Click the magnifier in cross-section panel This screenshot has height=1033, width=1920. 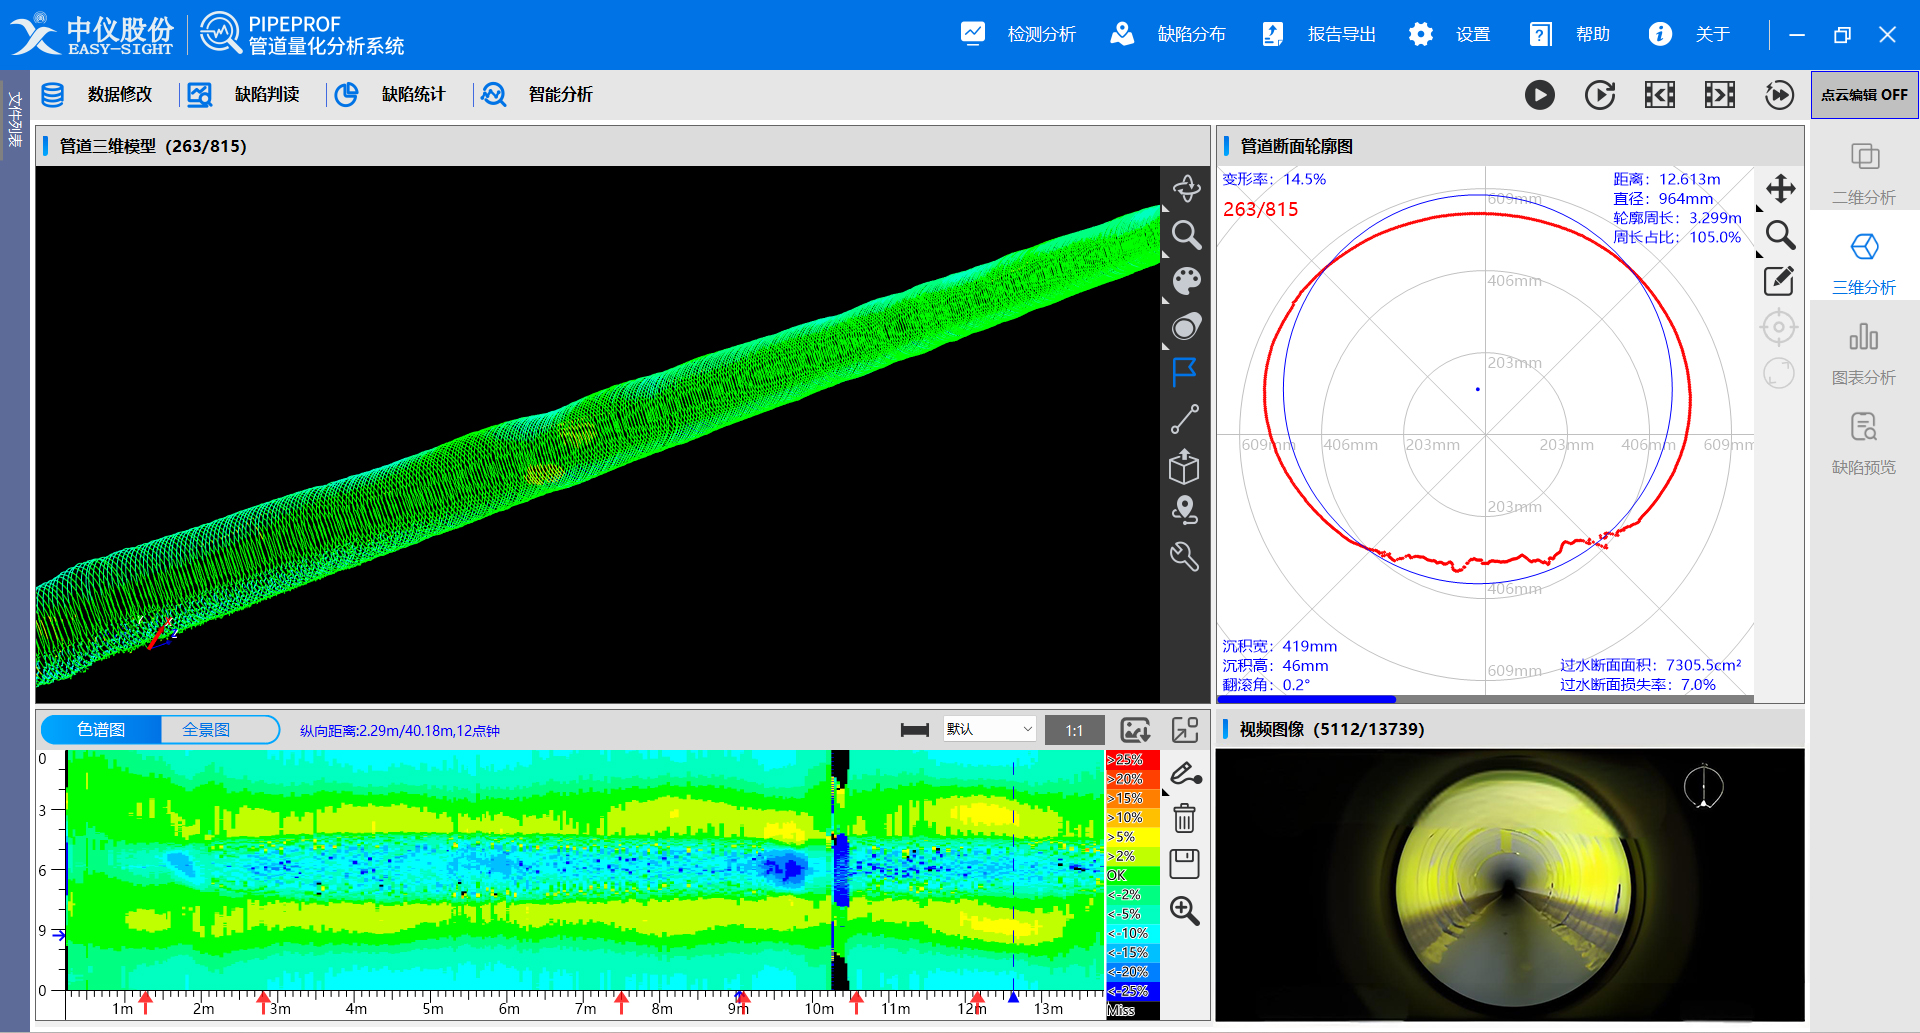pyautogui.click(x=1779, y=235)
